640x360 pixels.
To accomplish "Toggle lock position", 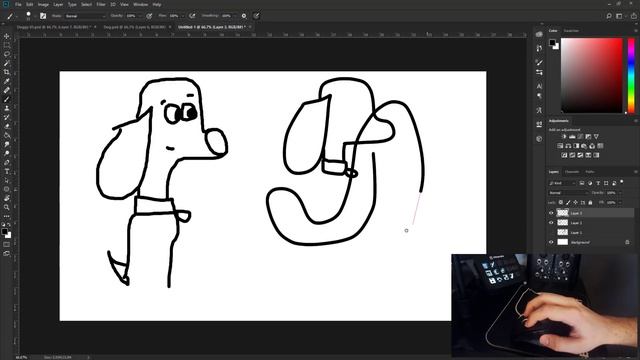I will click(x=576, y=202).
